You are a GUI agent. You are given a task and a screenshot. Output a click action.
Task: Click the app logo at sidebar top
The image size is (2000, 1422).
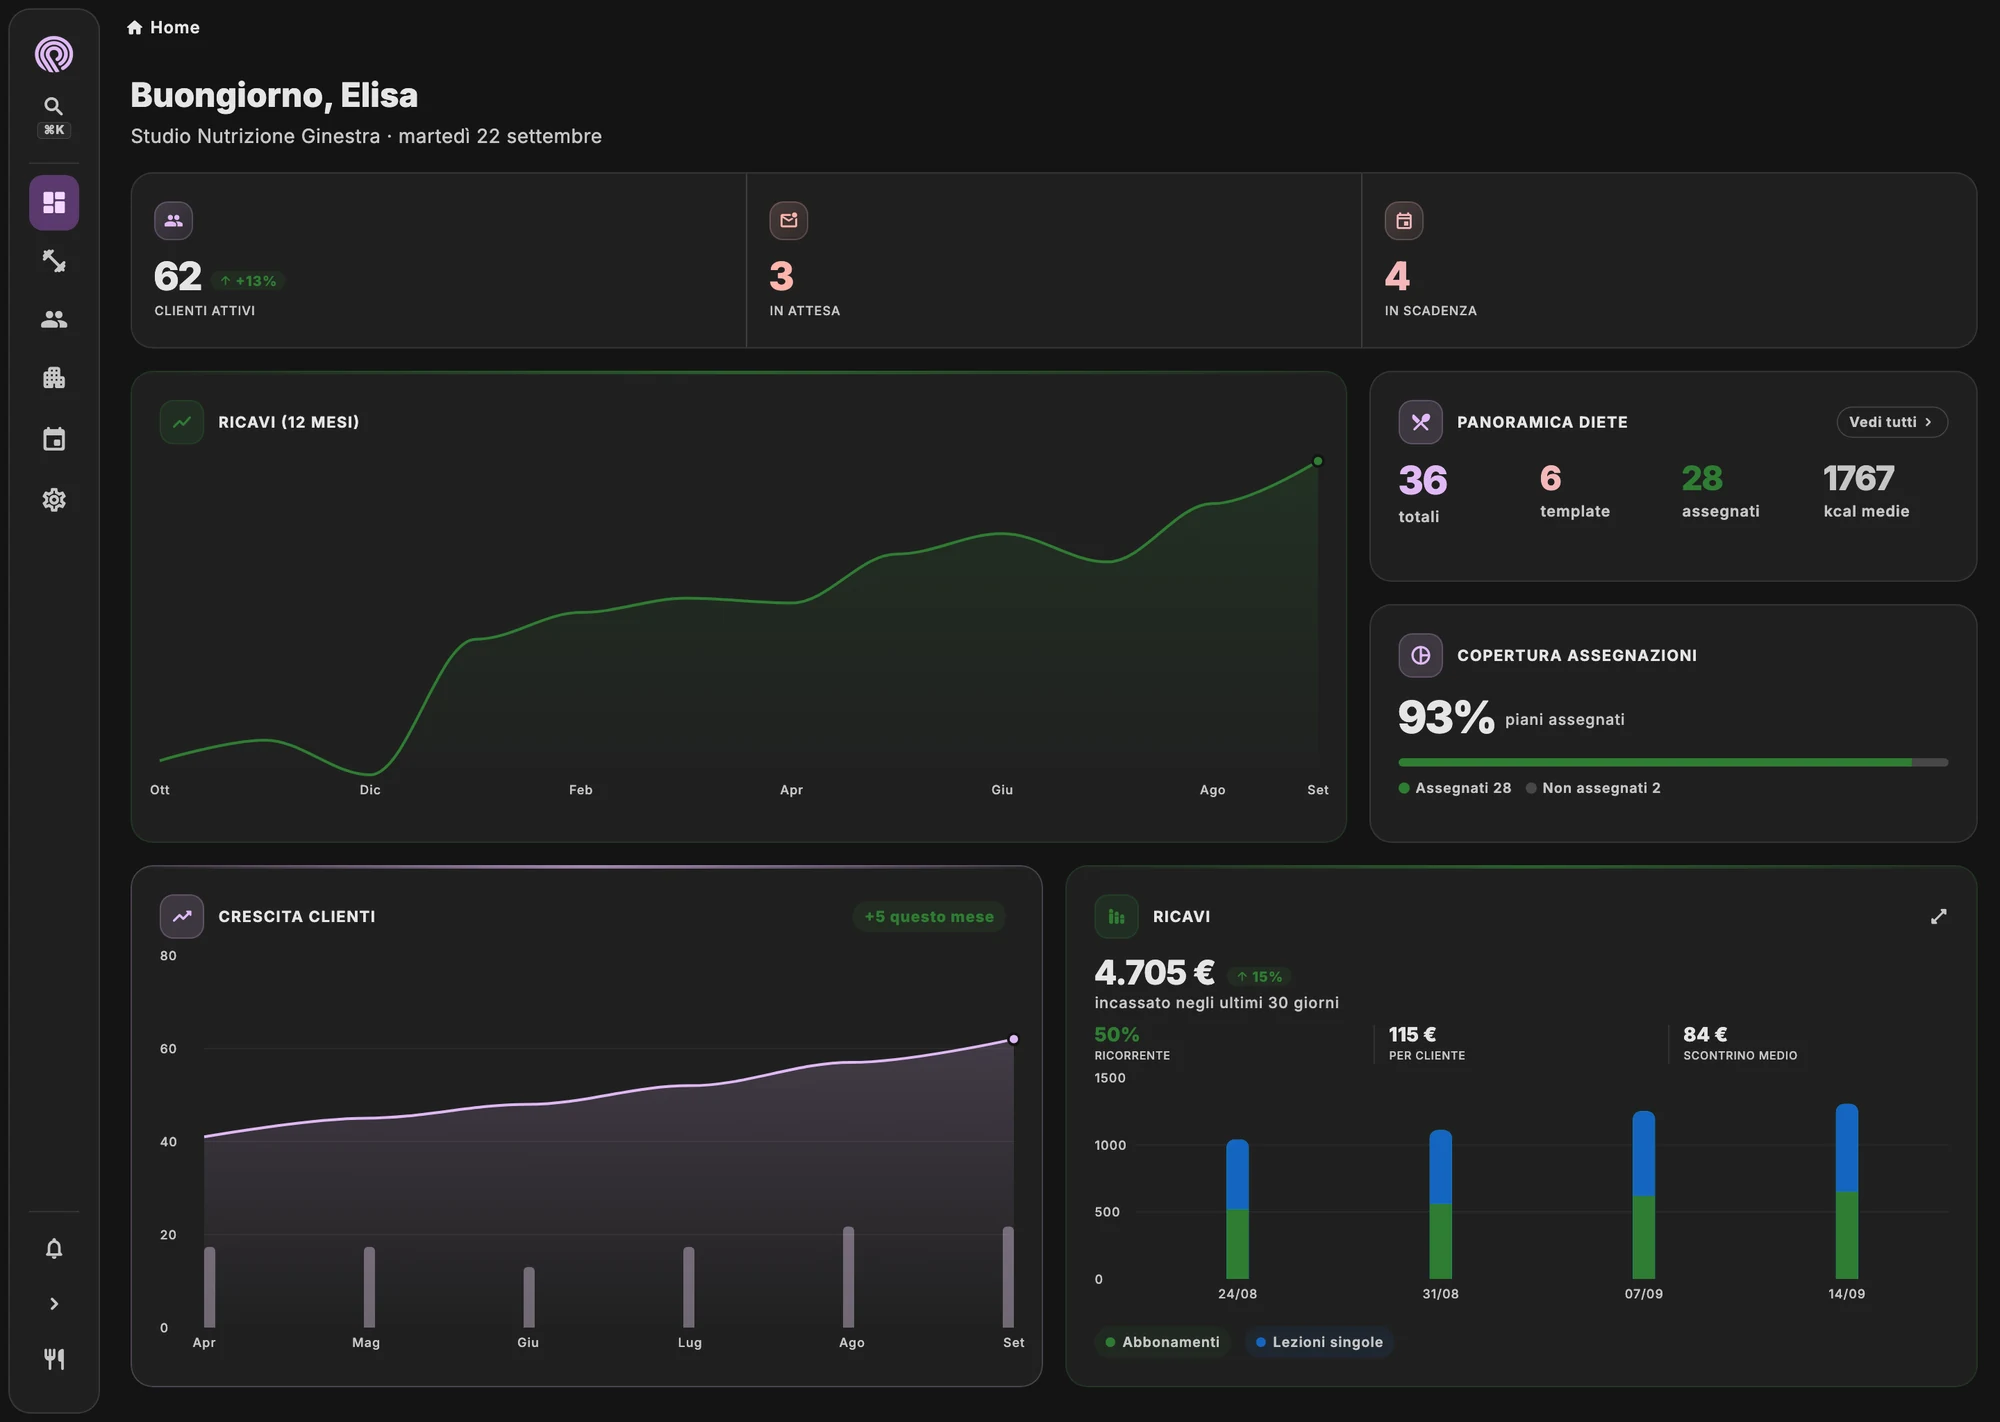tap(54, 54)
